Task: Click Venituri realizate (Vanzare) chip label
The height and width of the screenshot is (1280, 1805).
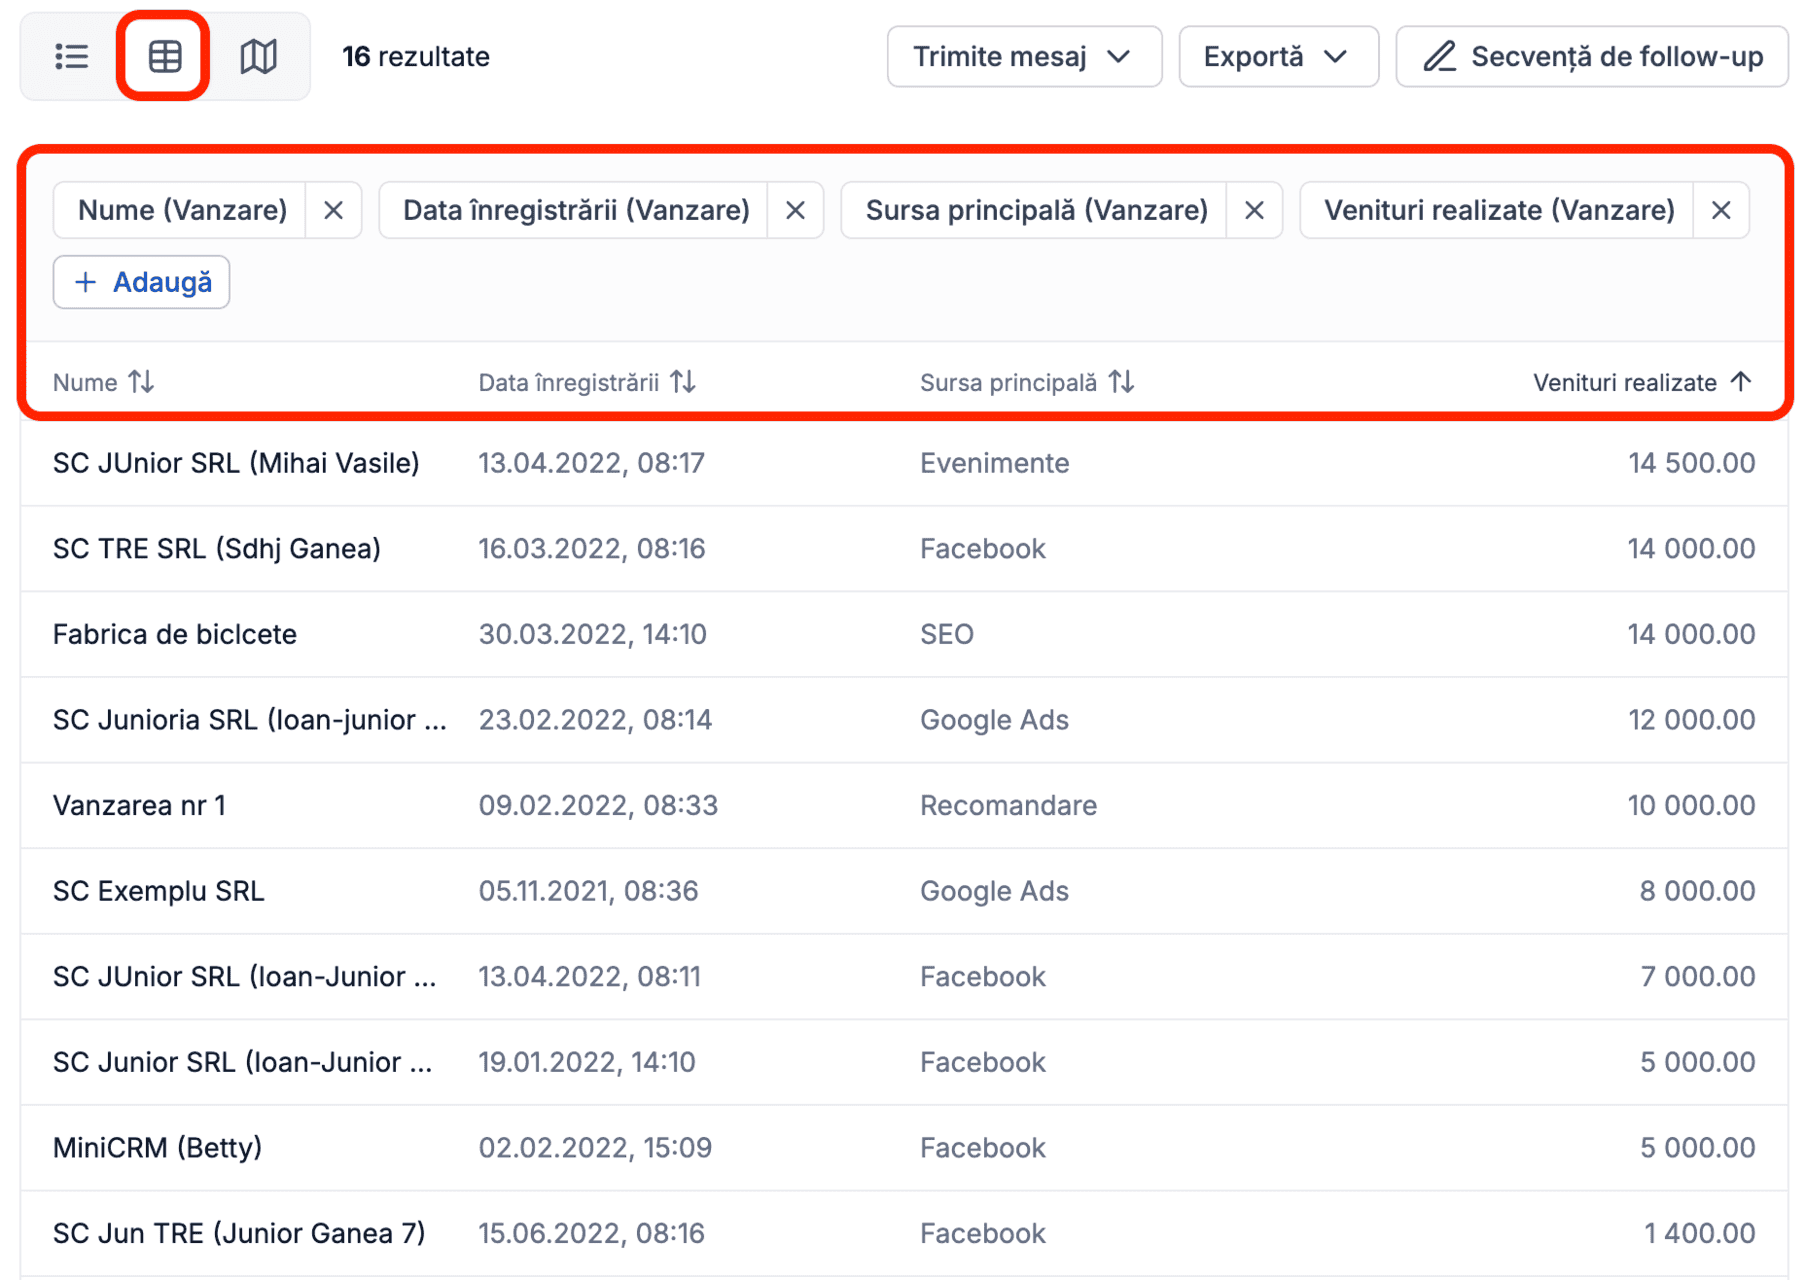Action: click(1499, 210)
